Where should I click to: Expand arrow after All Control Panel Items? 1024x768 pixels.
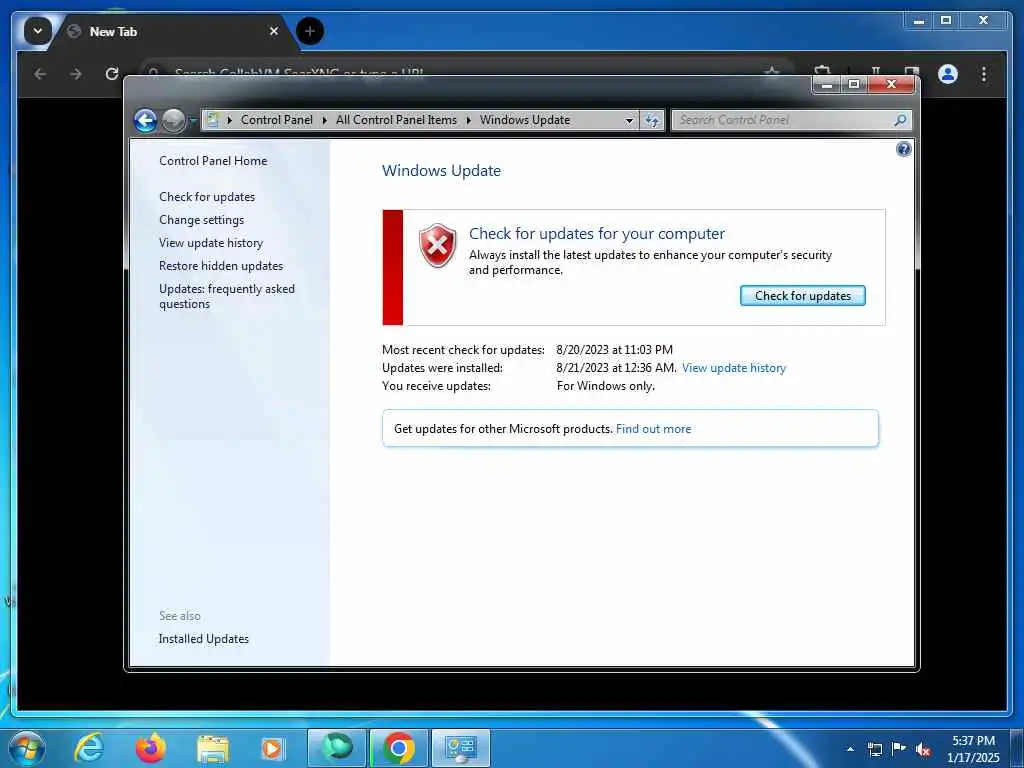[468, 120]
